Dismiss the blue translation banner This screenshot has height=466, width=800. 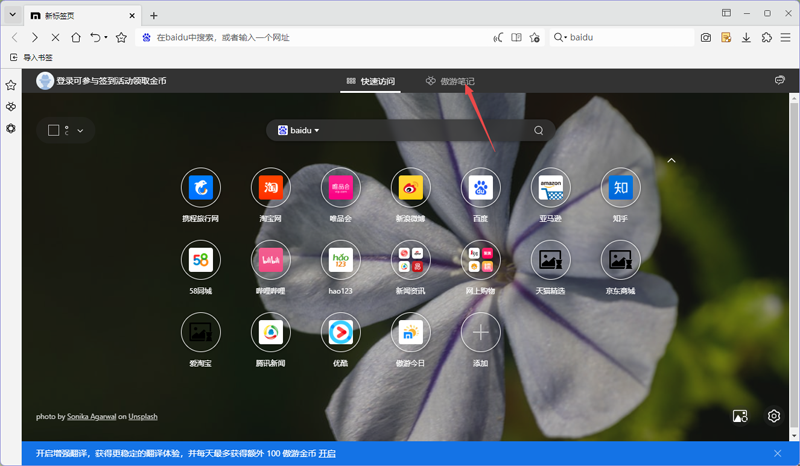point(778,453)
